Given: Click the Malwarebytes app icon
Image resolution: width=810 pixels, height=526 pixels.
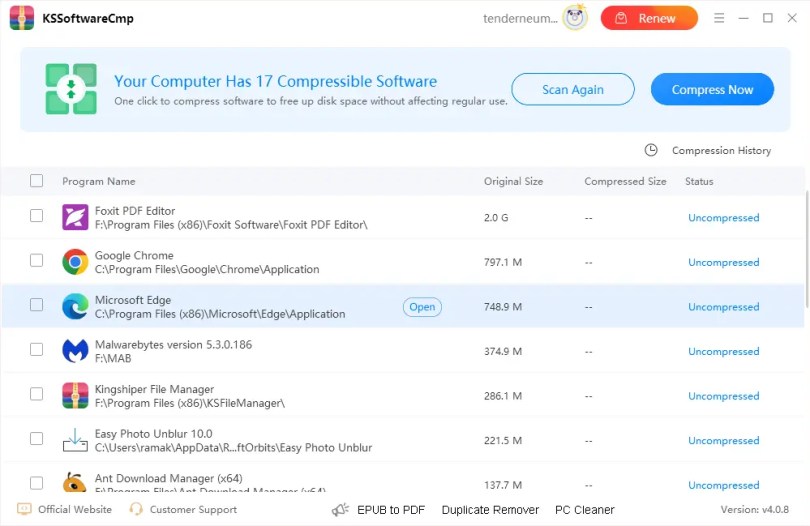Looking at the screenshot, I should click(x=75, y=351).
